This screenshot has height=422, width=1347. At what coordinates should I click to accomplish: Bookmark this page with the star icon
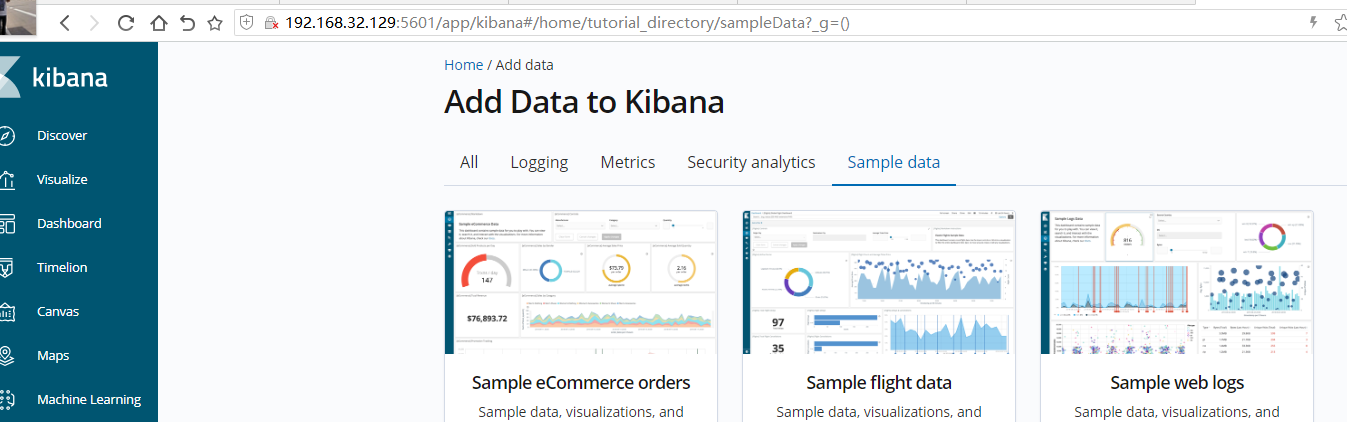[215, 22]
